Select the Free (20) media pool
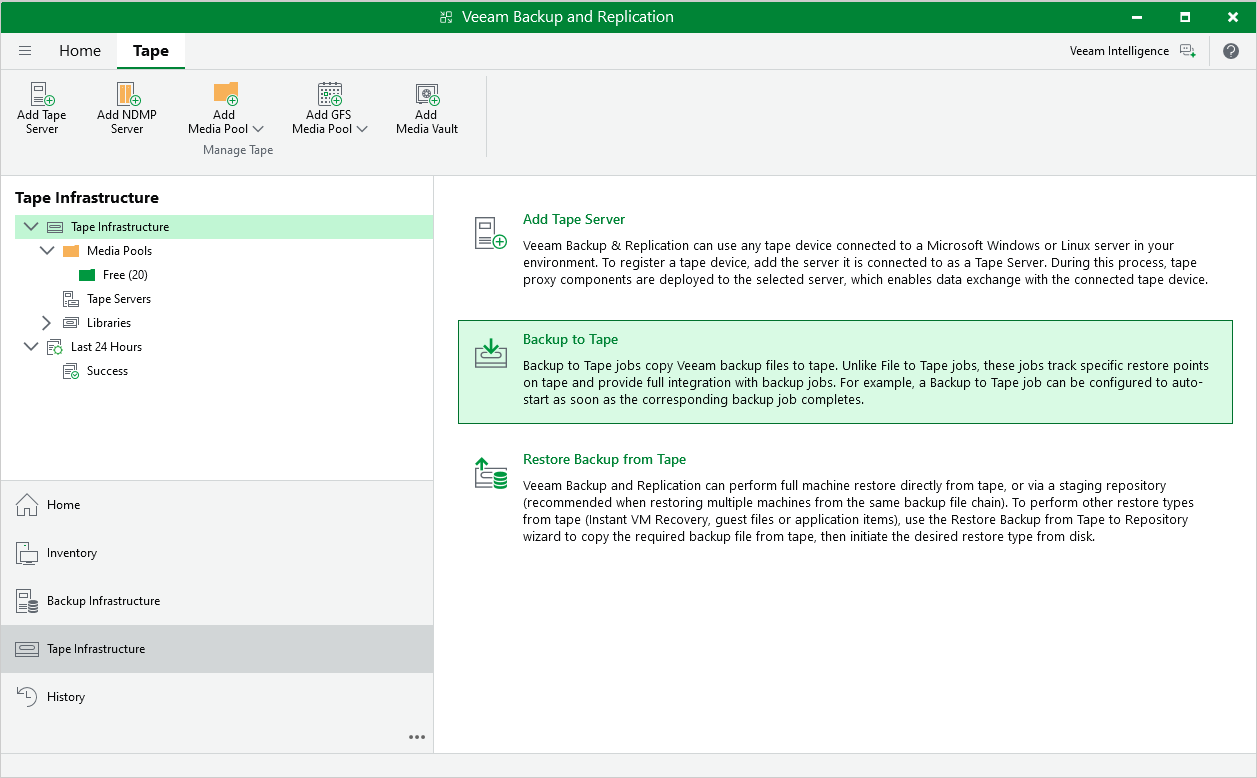The width and height of the screenshot is (1257, 778). pyautogui.click(x=125, y=275)
